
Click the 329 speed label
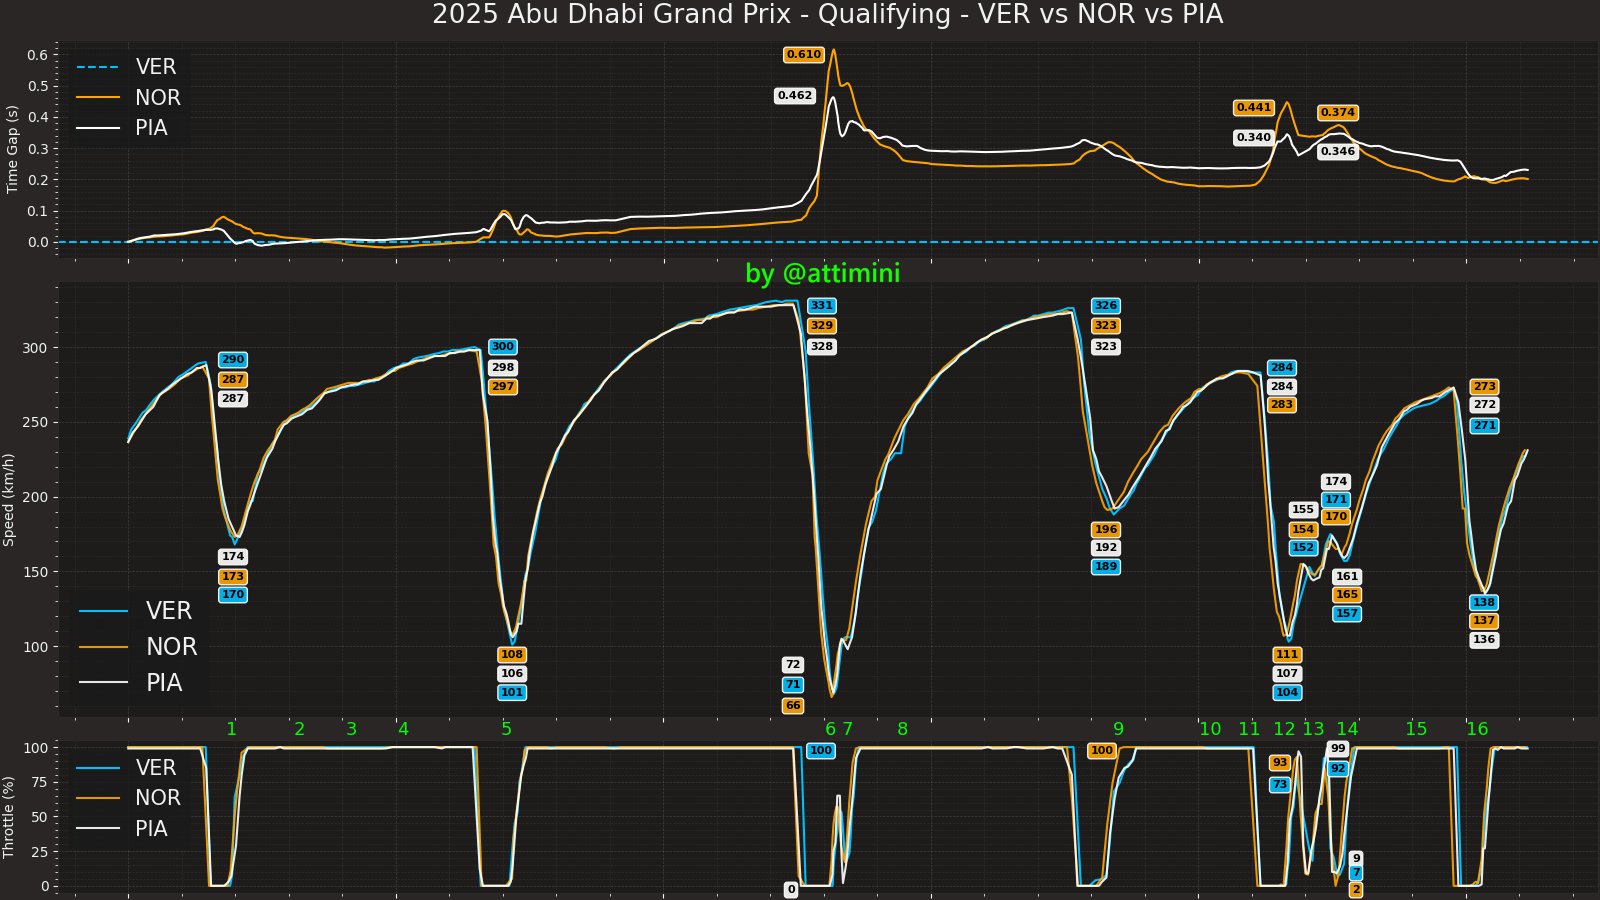point(822,326)
